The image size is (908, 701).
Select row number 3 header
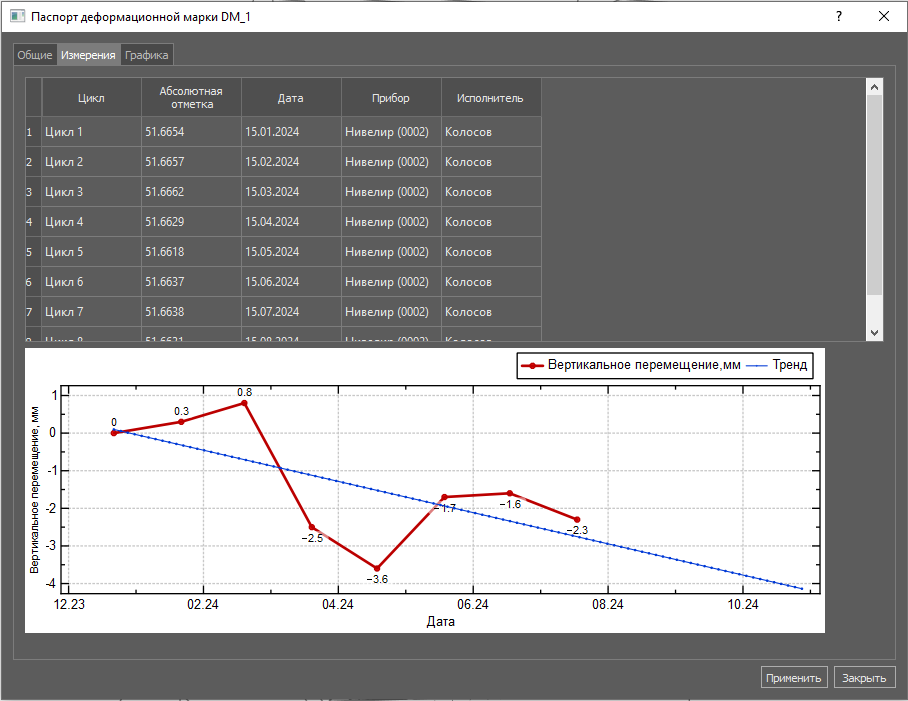point(29,192)
